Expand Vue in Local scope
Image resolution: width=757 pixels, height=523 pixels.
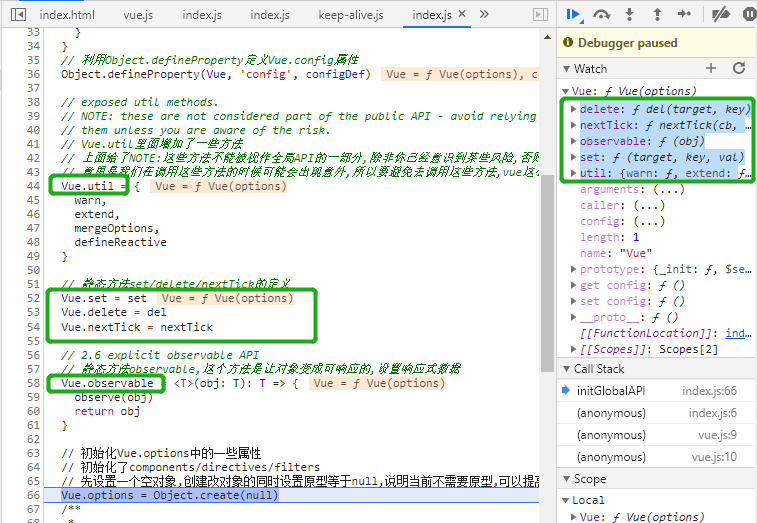pyautogui.click(x=574, y=517)
